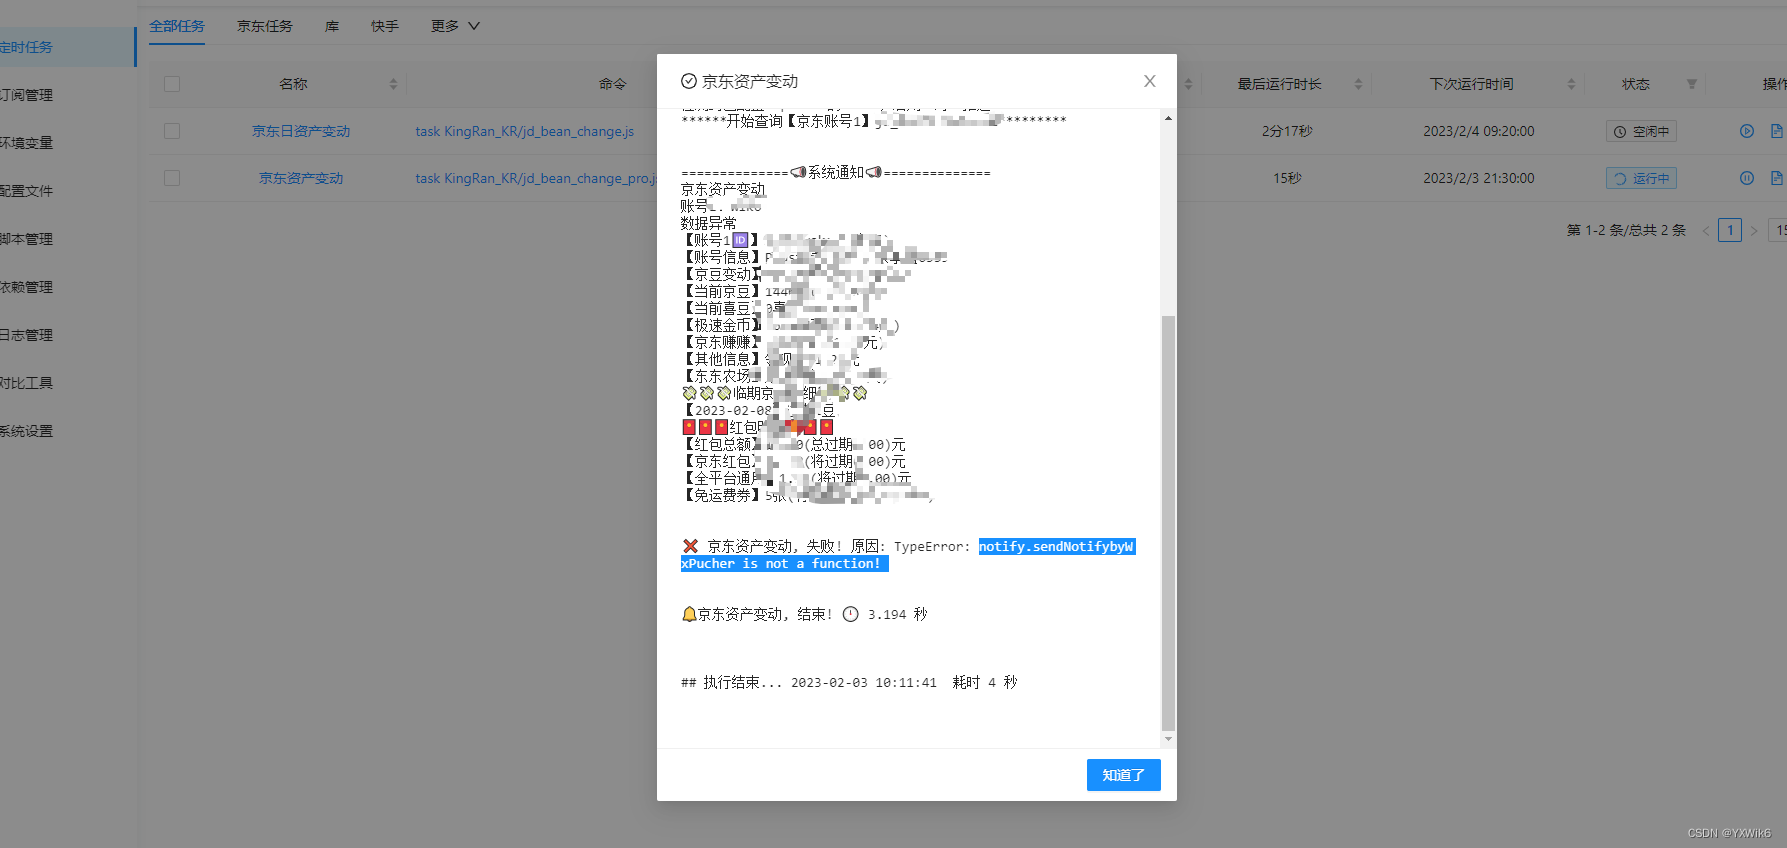Click the 系统通知 heading line in the log

coord(836,172)
